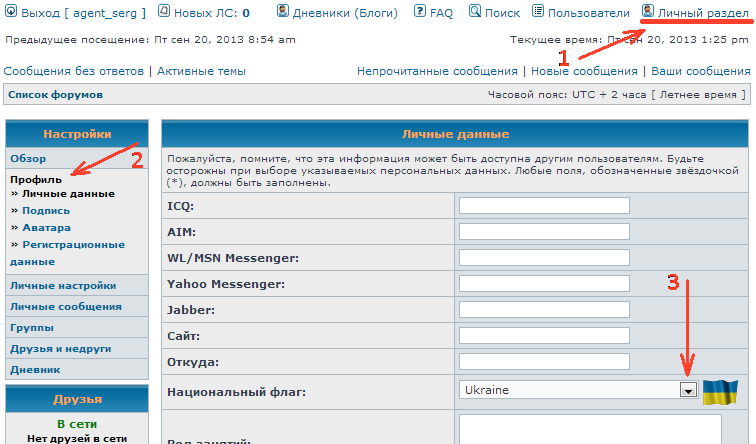756x444 pixels.
Task: Click the Пользователи members icon
Action: click(538, 13)
